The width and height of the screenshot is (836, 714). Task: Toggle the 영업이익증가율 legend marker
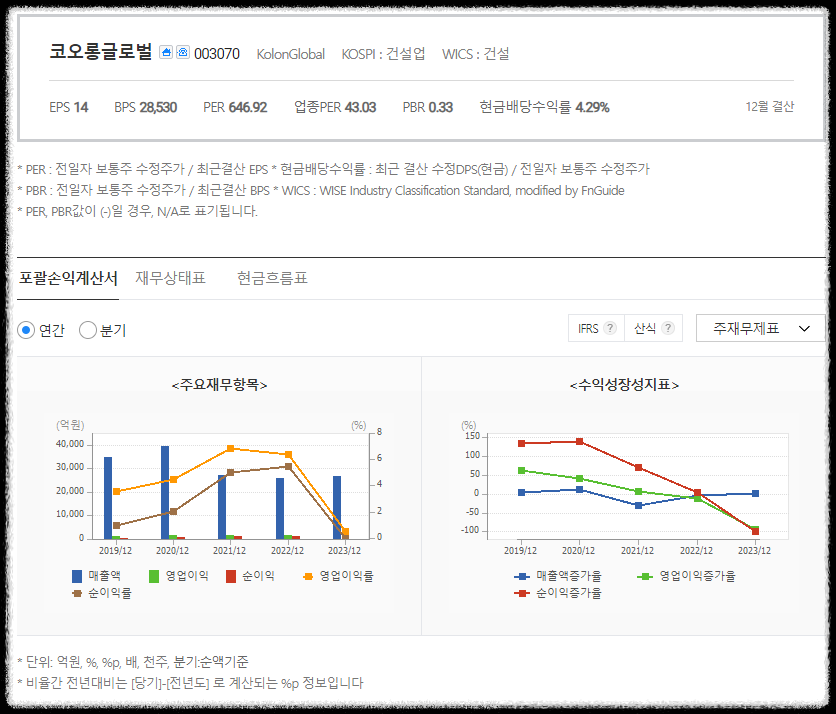[x=645, y=576]
